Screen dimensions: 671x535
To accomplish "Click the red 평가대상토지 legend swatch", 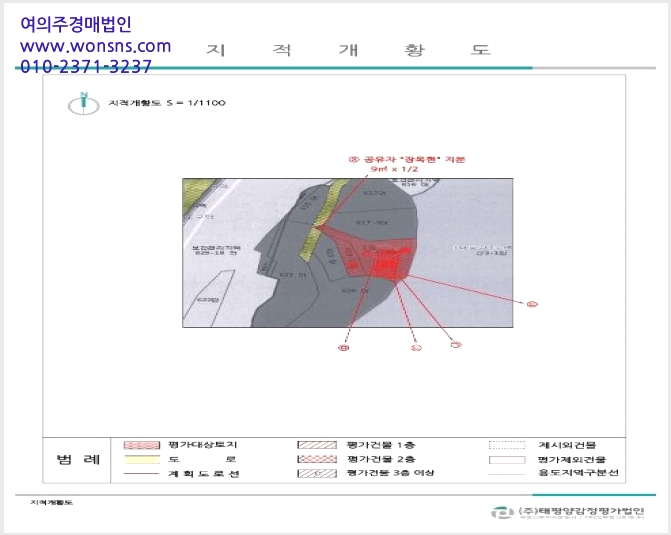I will (142, 445).
